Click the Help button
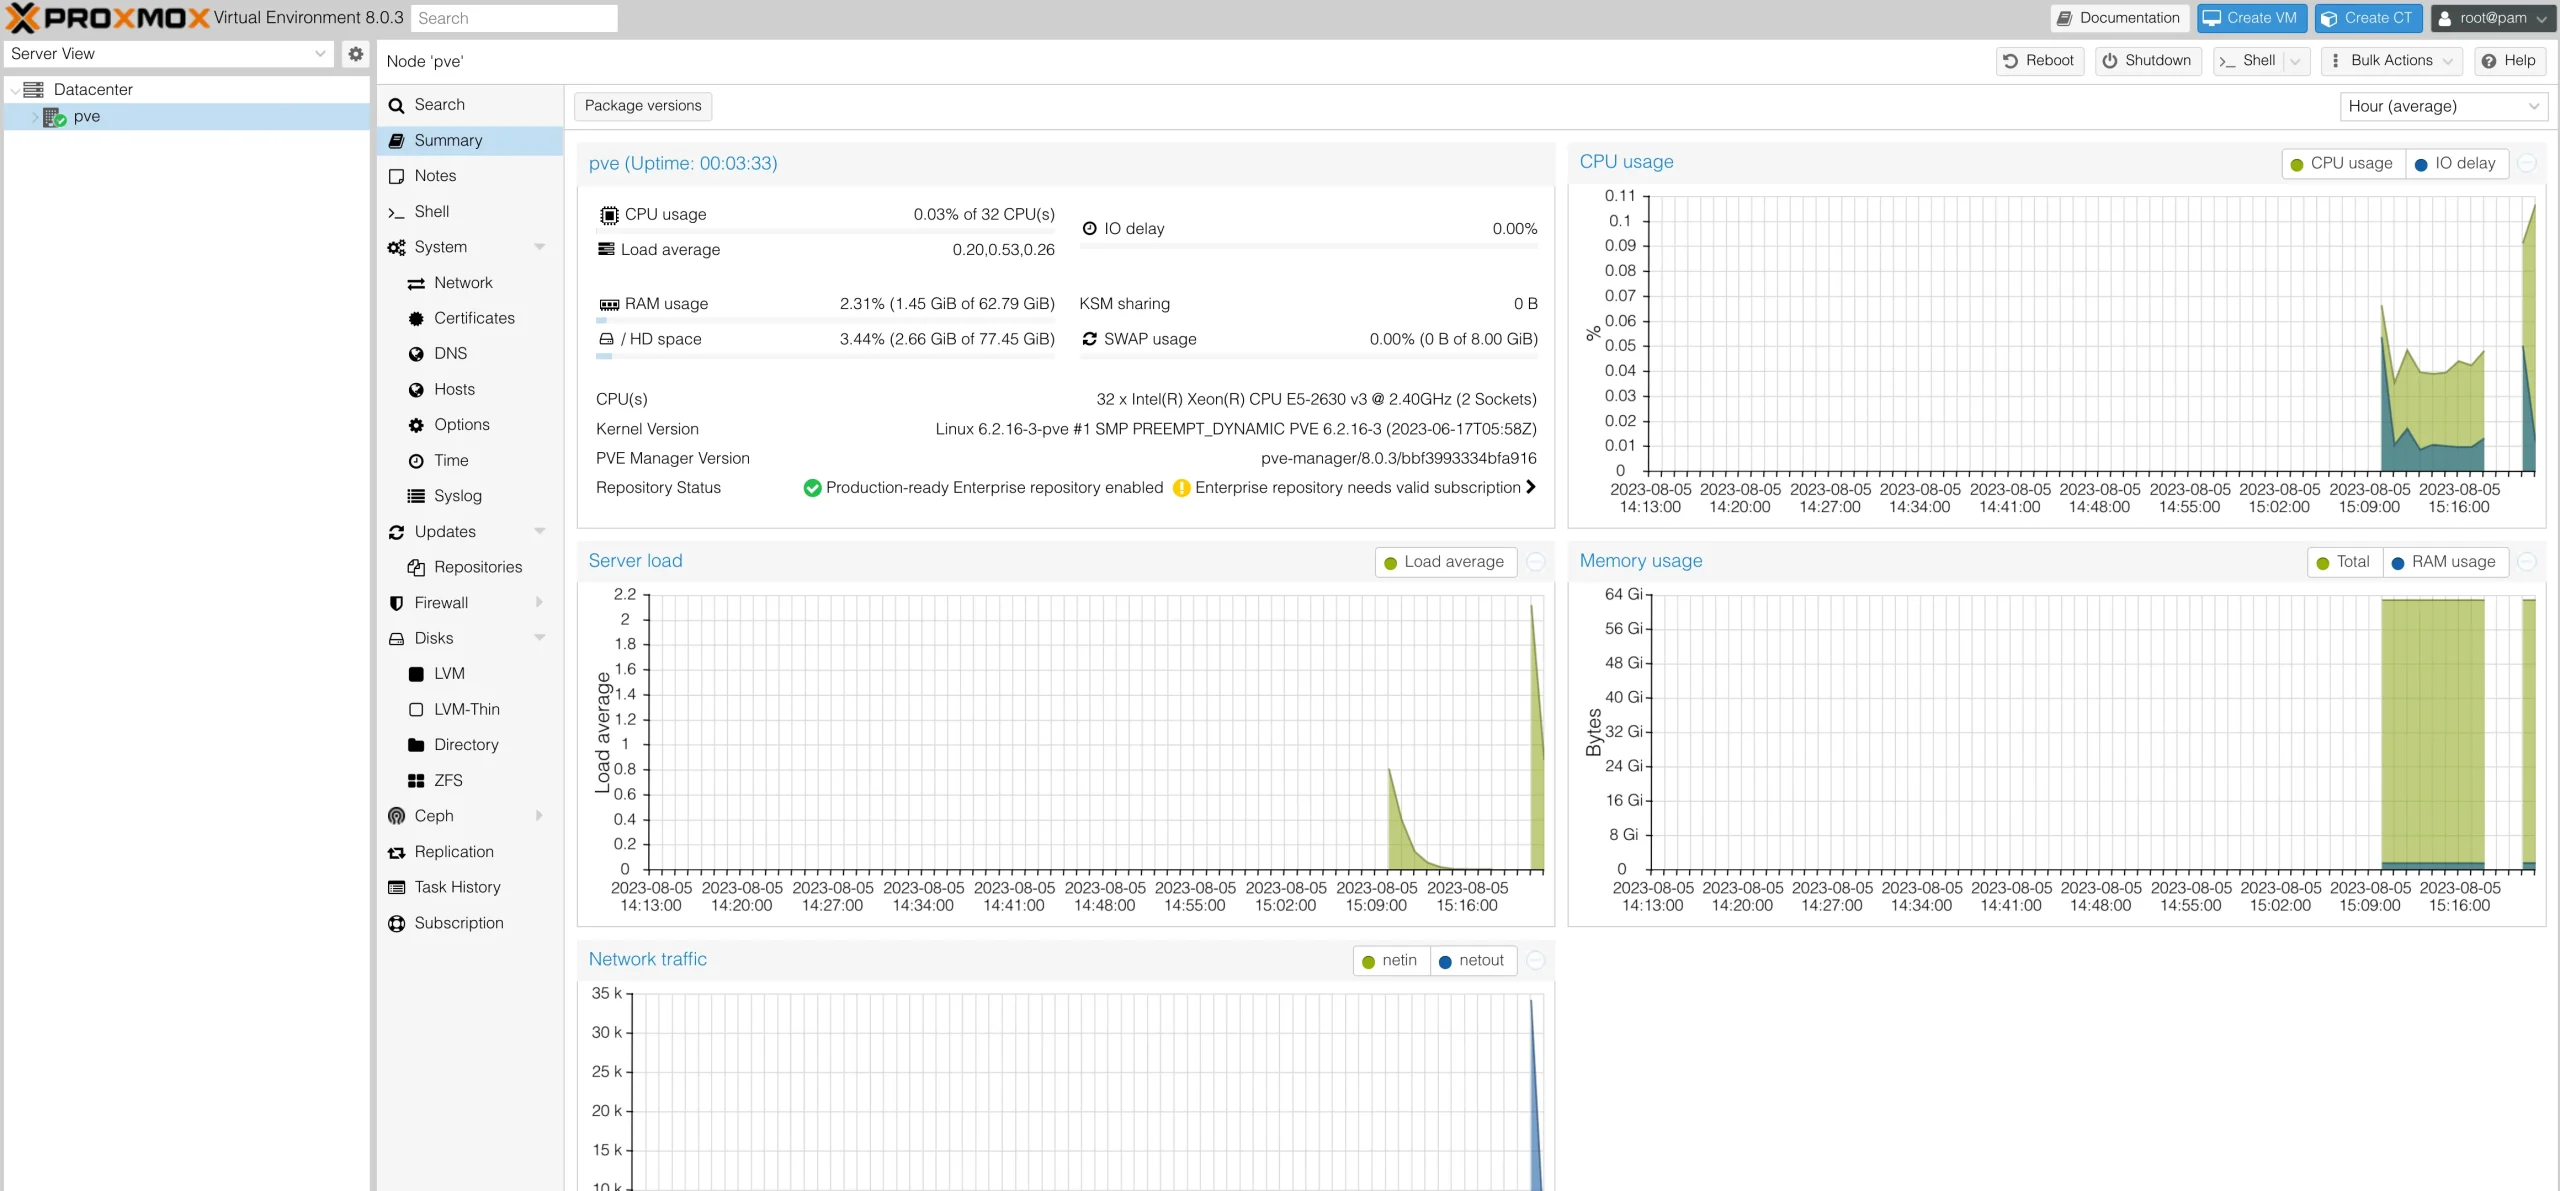 [x=2510, y=61]
